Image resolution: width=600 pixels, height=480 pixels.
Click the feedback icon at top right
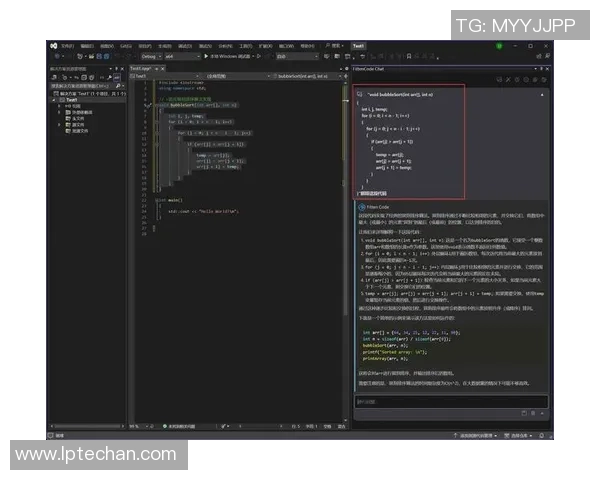(548, 56)
